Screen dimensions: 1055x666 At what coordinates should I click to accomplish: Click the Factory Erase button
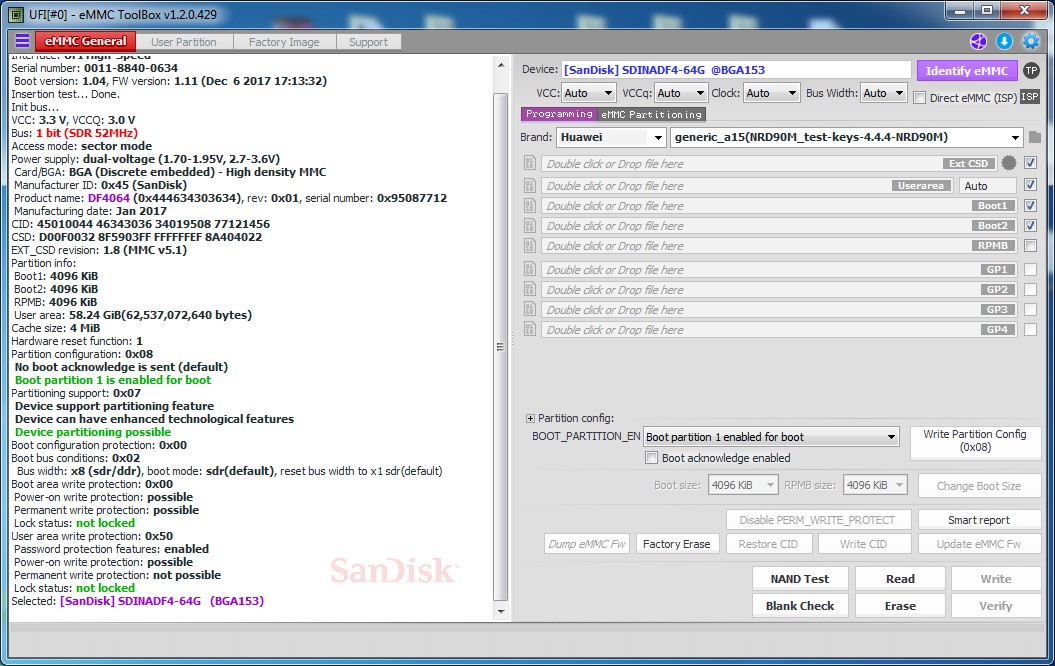pyautogui.click(x=676, y=544)
